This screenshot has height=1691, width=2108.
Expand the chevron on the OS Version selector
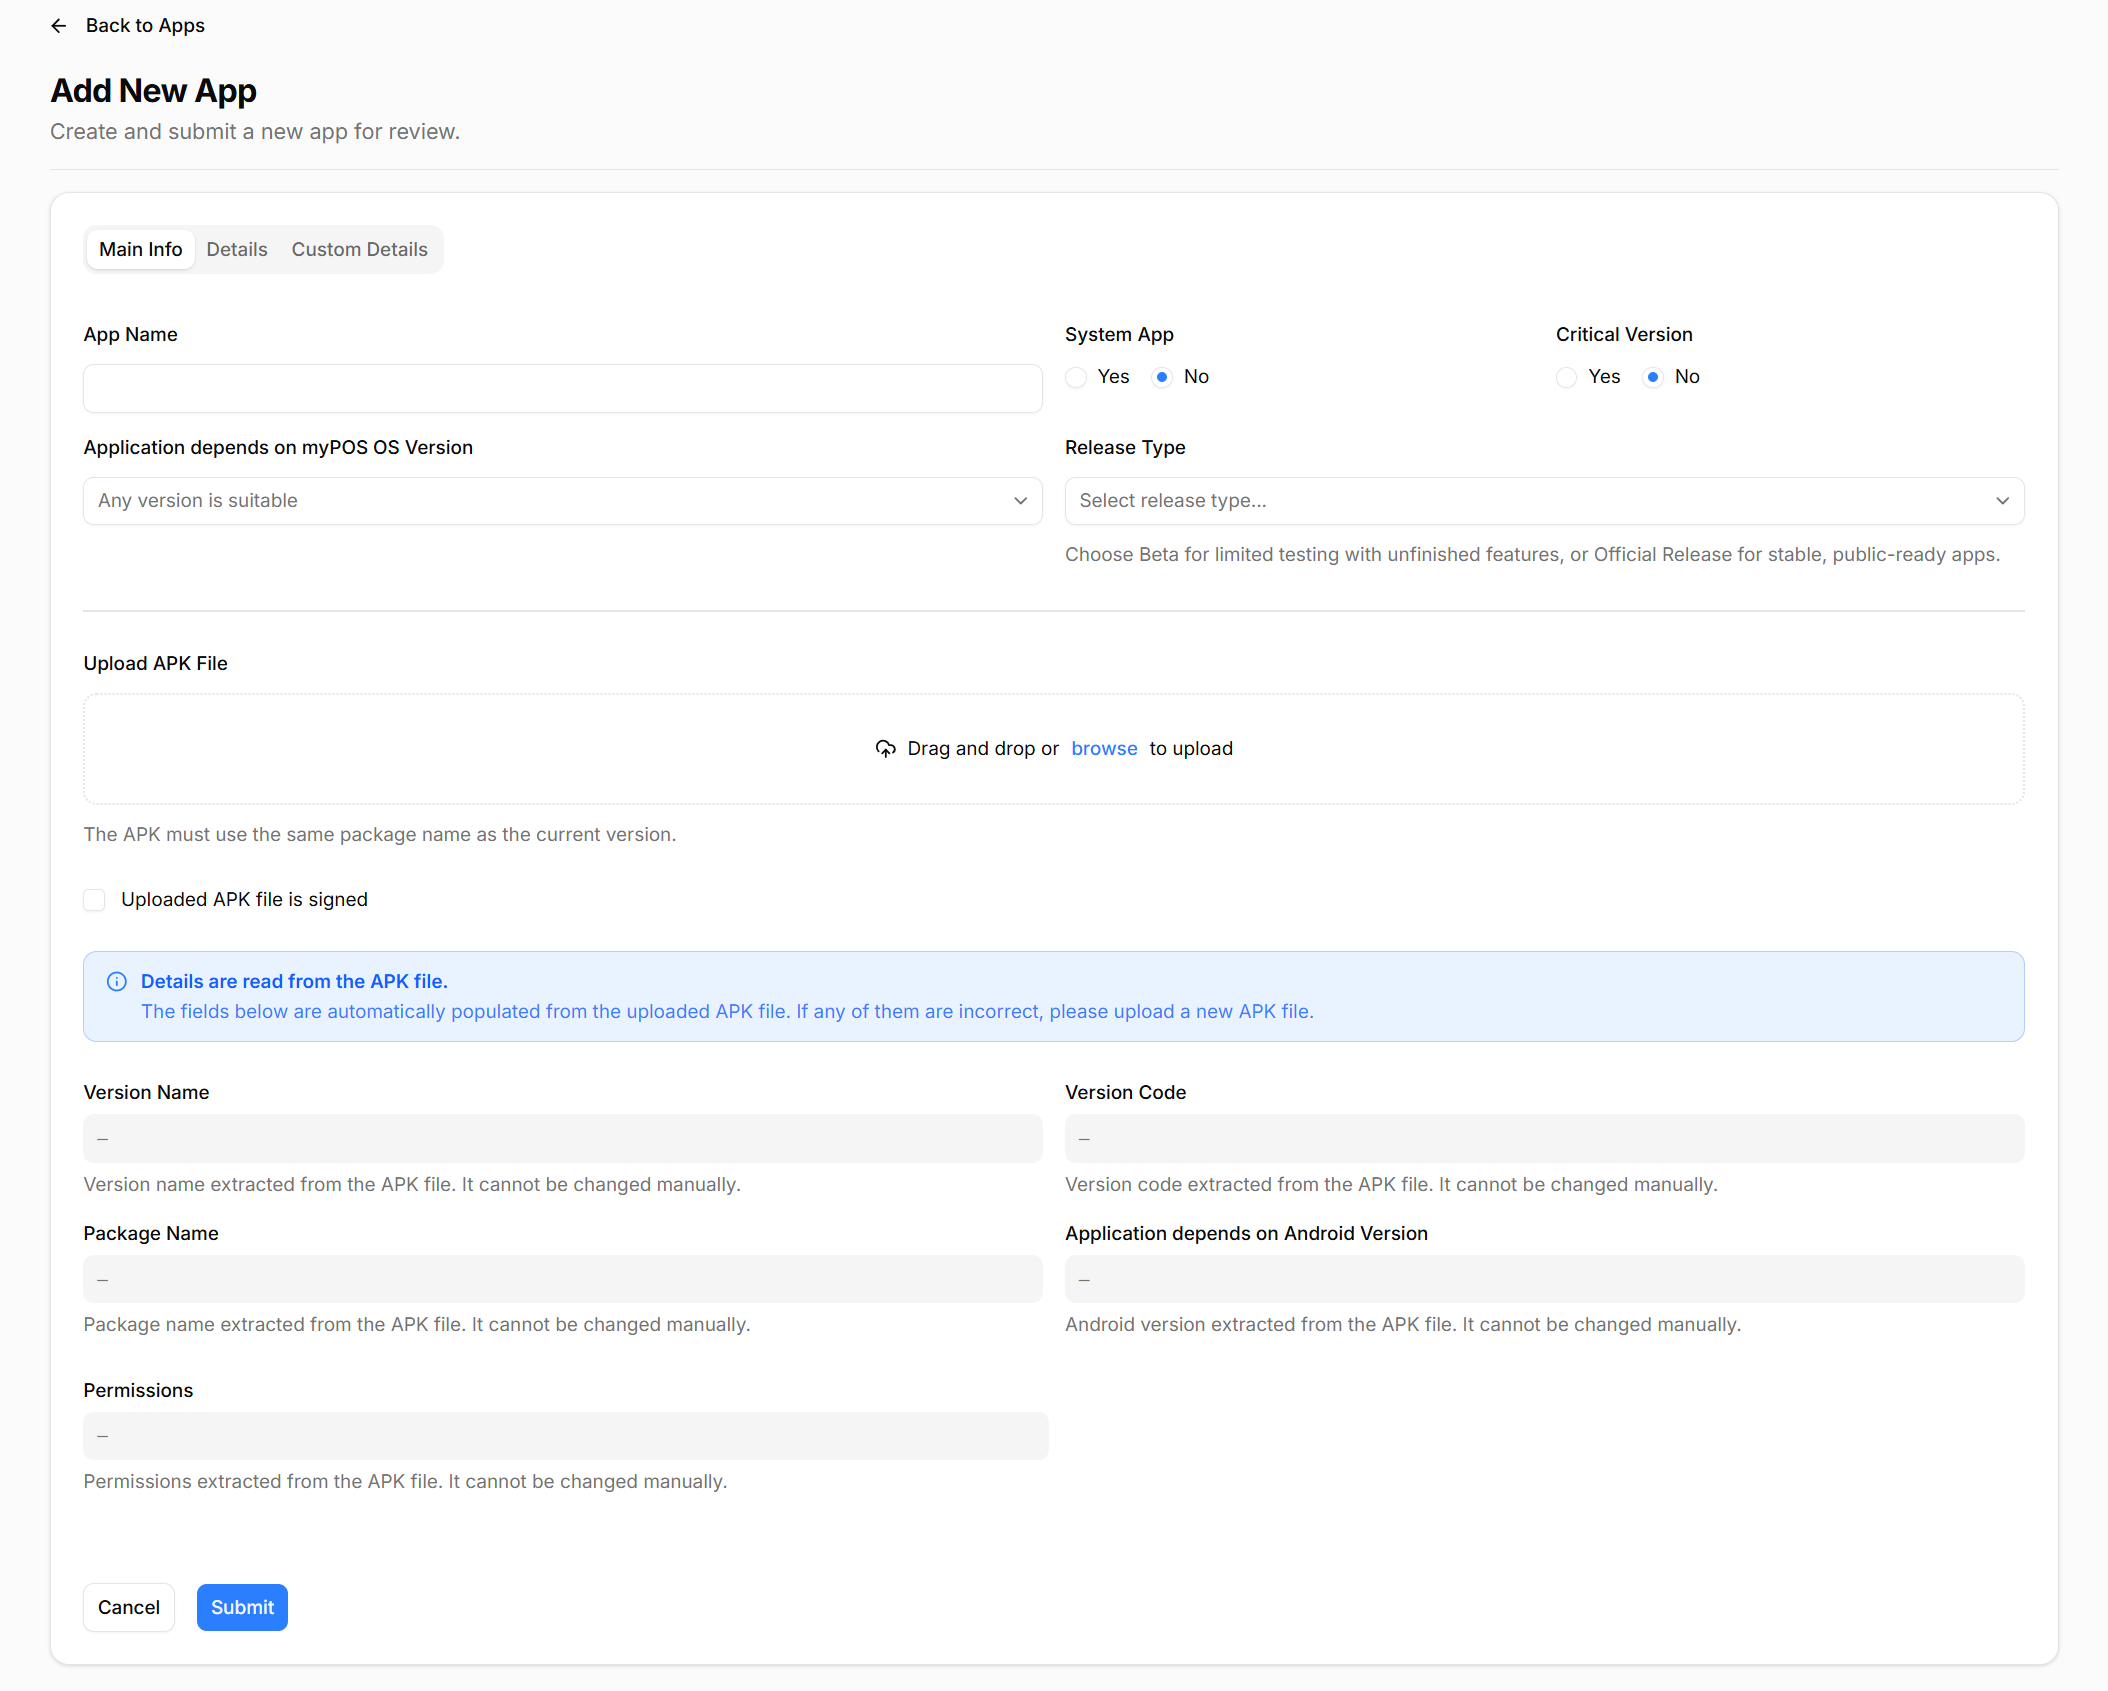click(x=1019, y=500)
